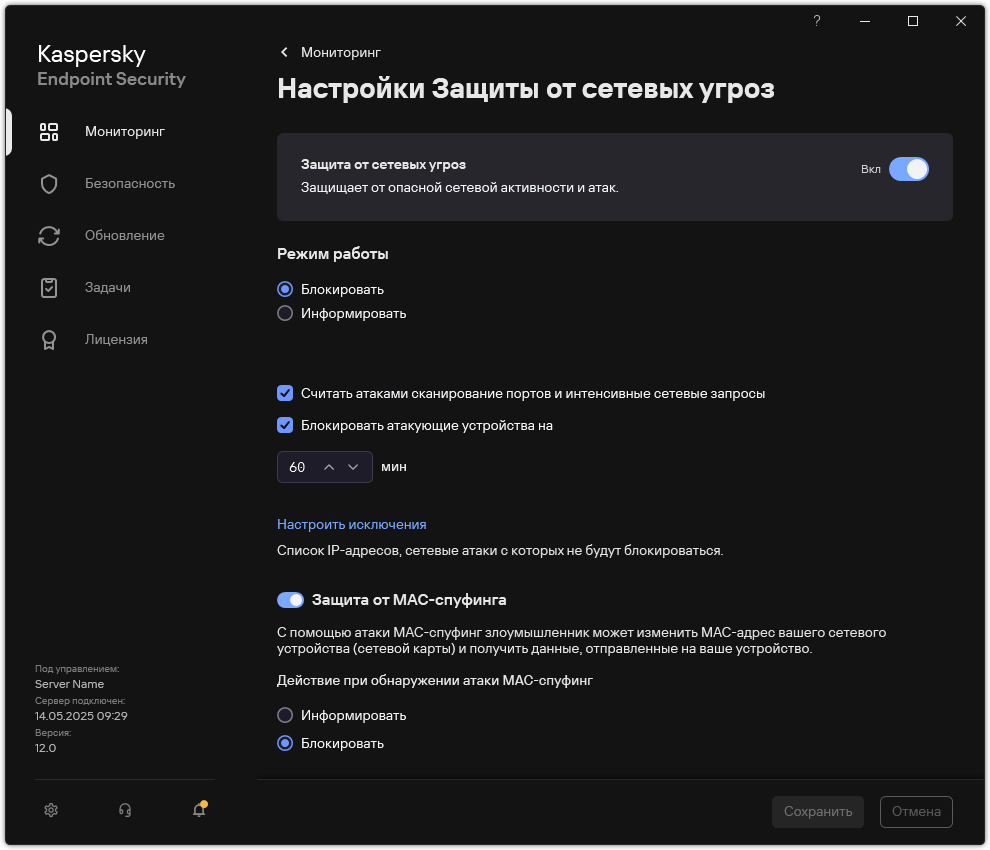Click the License ribbon badge icon
Image resolution: width=990 pixels, height=850 pixels.
(49, 340)
